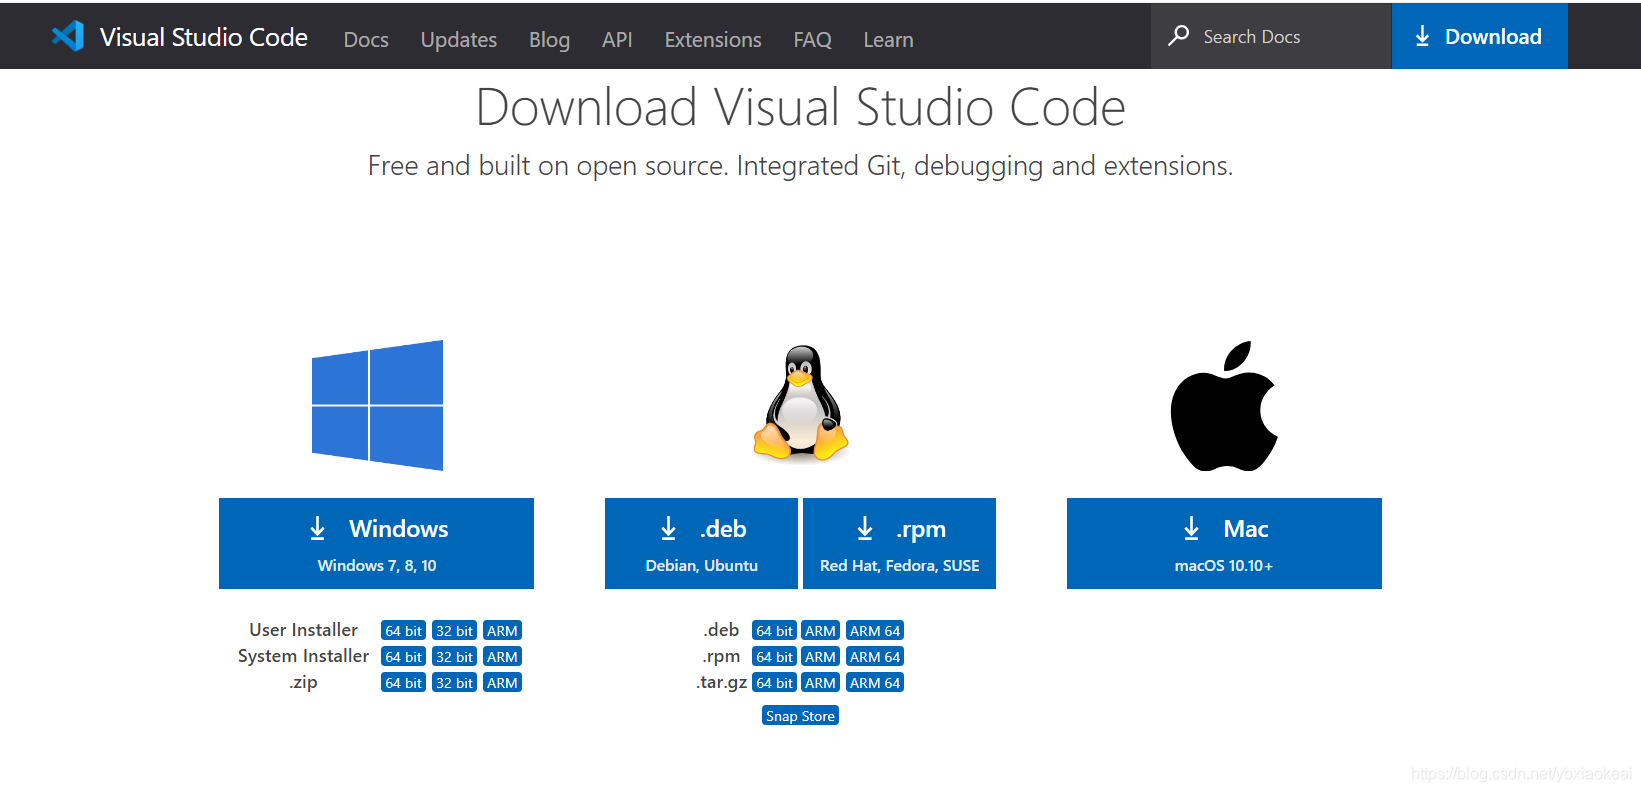Choose System Installer 64 bit
Viewport: 1641px width, 792px height.
[403, 657]
